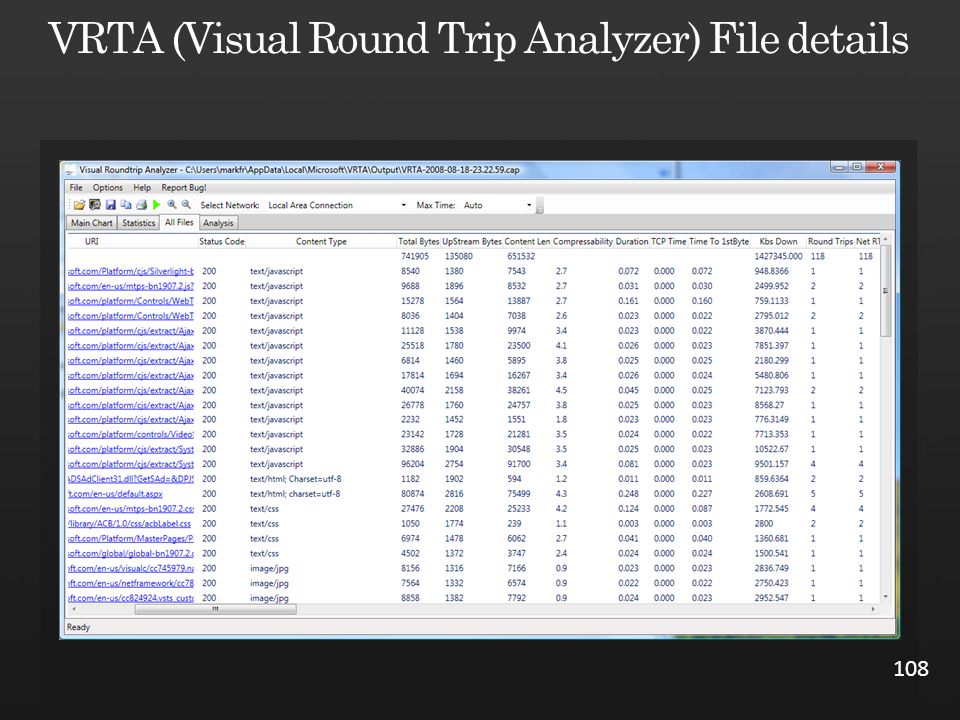
Task: Open the Platform/MasterPages URI link
Action: [130, 538]
